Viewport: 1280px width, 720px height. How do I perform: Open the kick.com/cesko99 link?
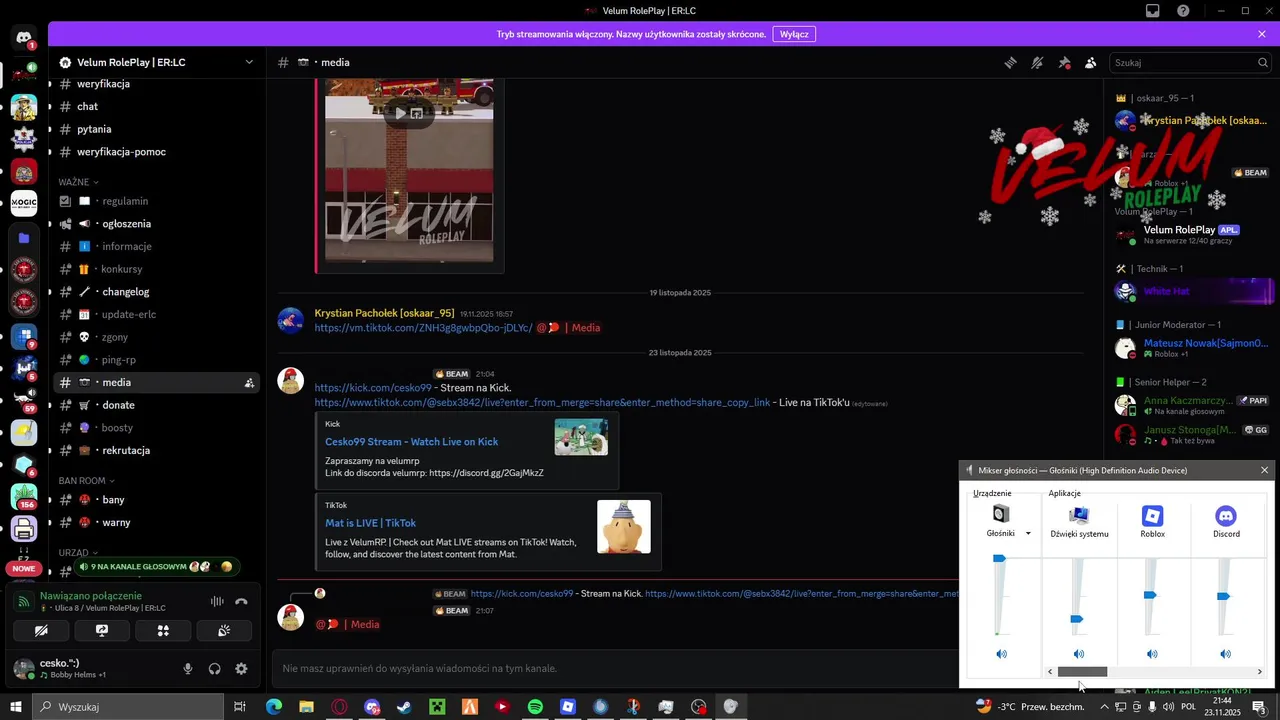(x=373, y=388)
